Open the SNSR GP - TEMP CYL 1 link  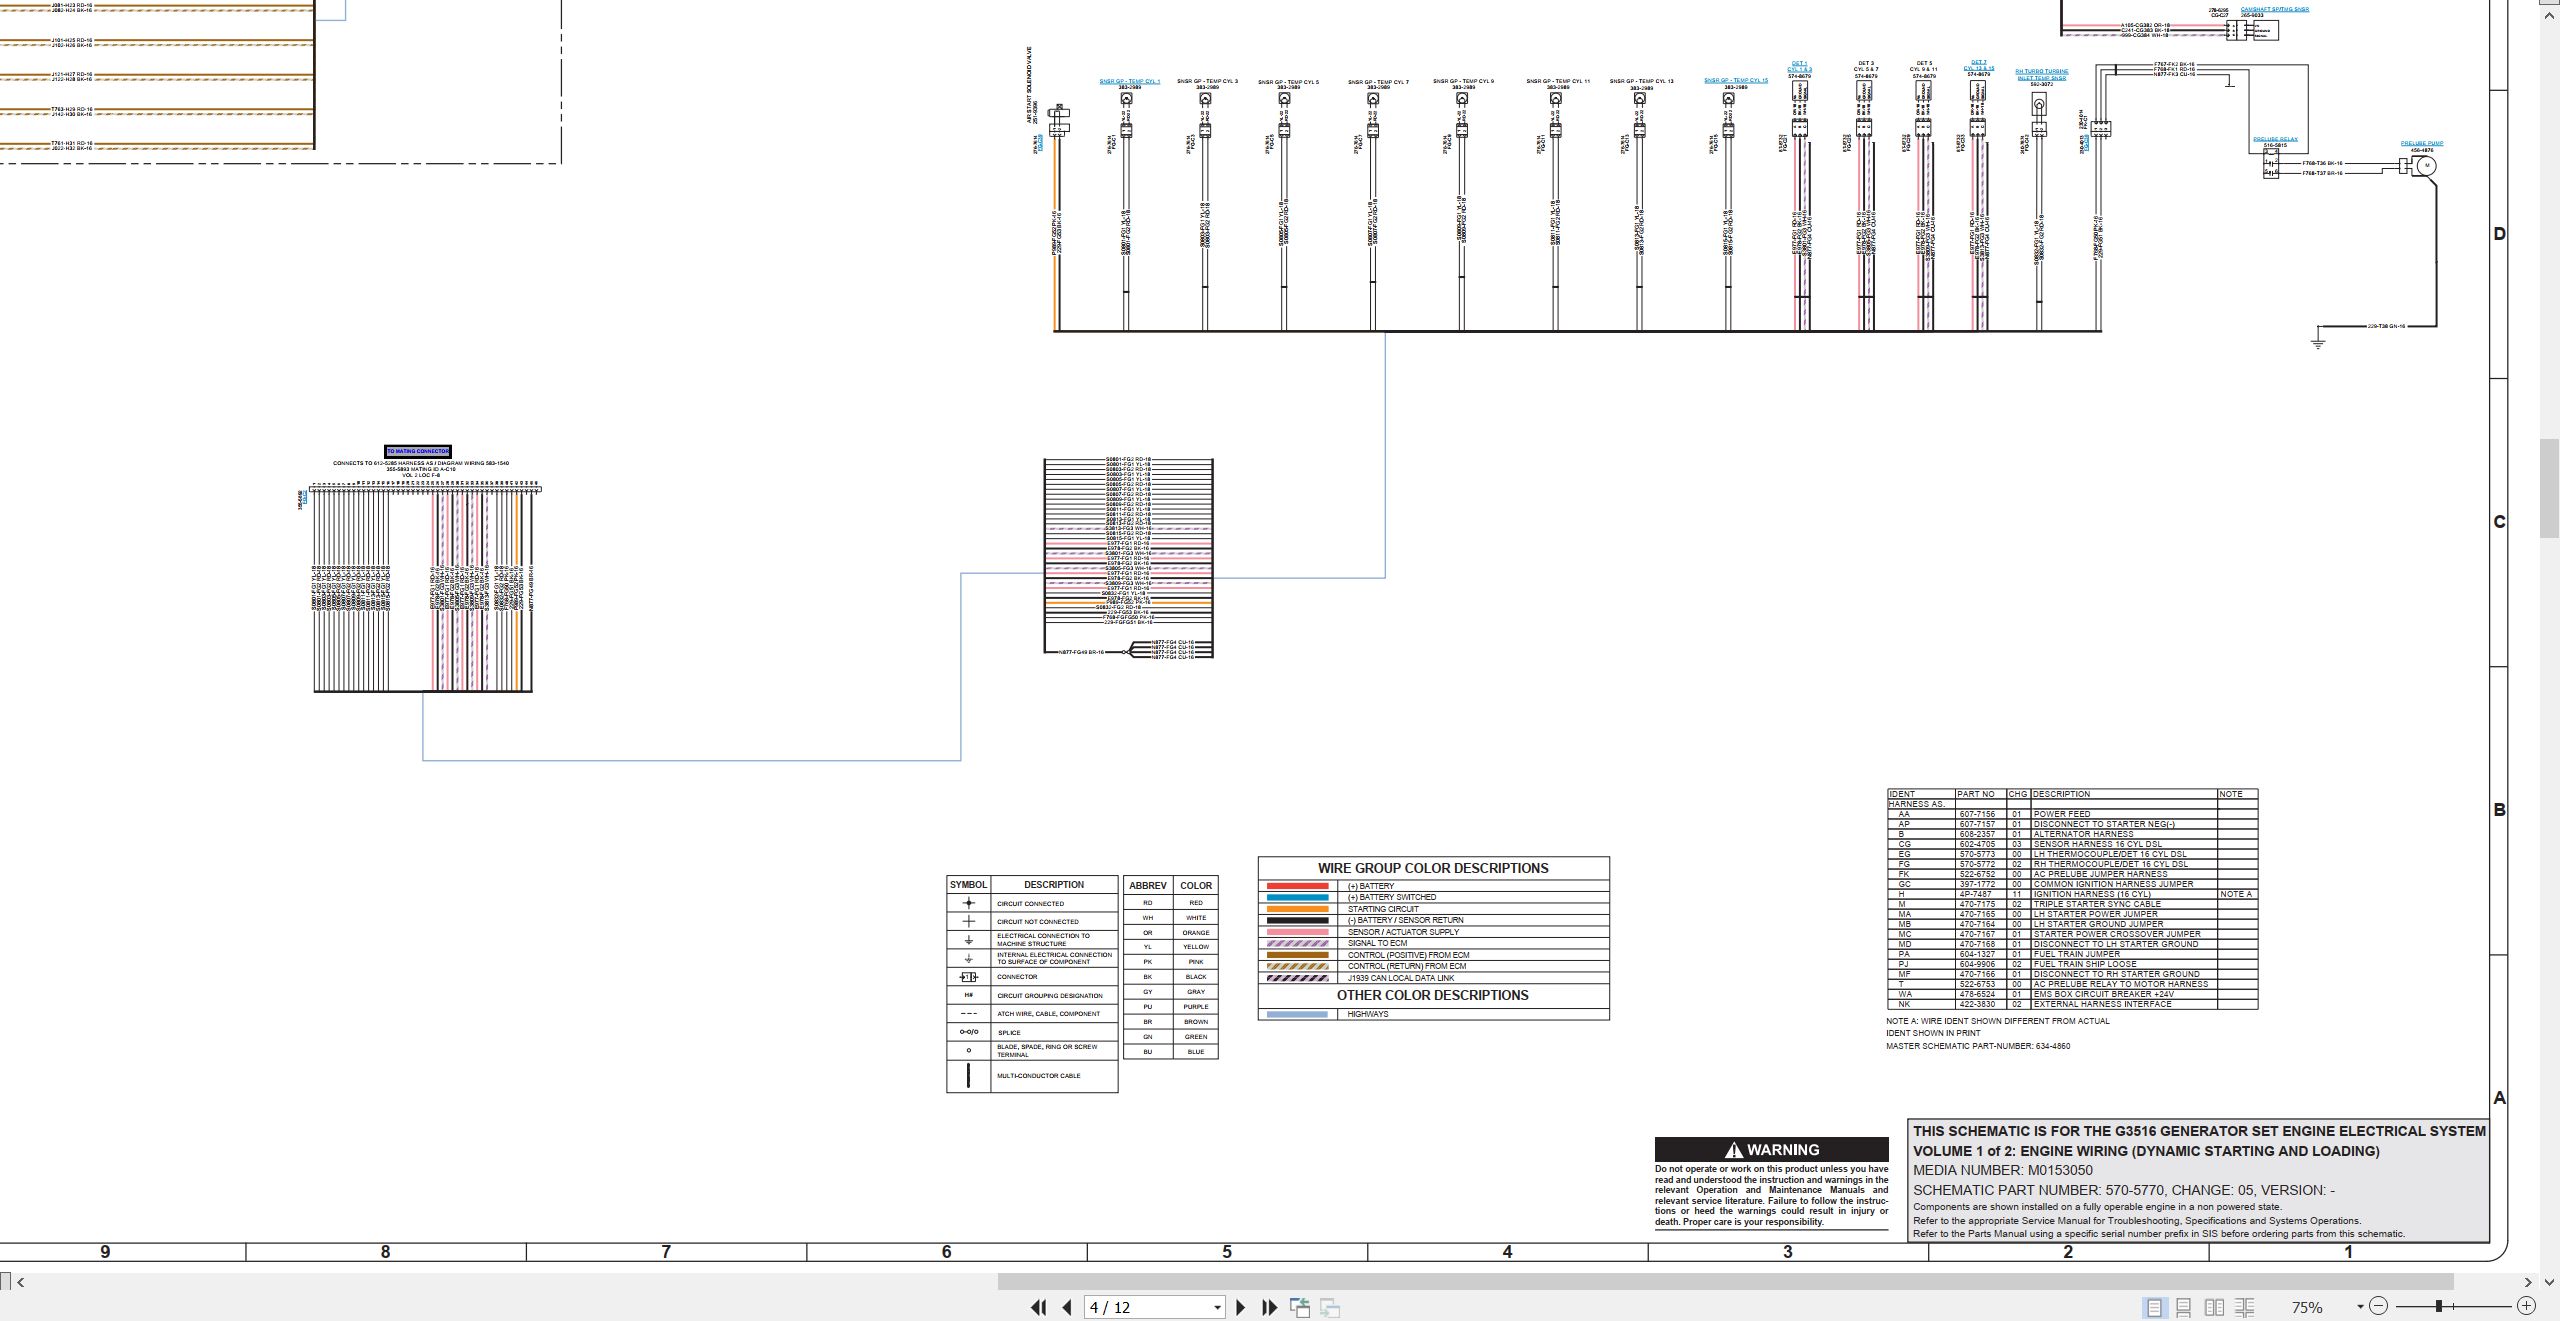click(1130, 82)
